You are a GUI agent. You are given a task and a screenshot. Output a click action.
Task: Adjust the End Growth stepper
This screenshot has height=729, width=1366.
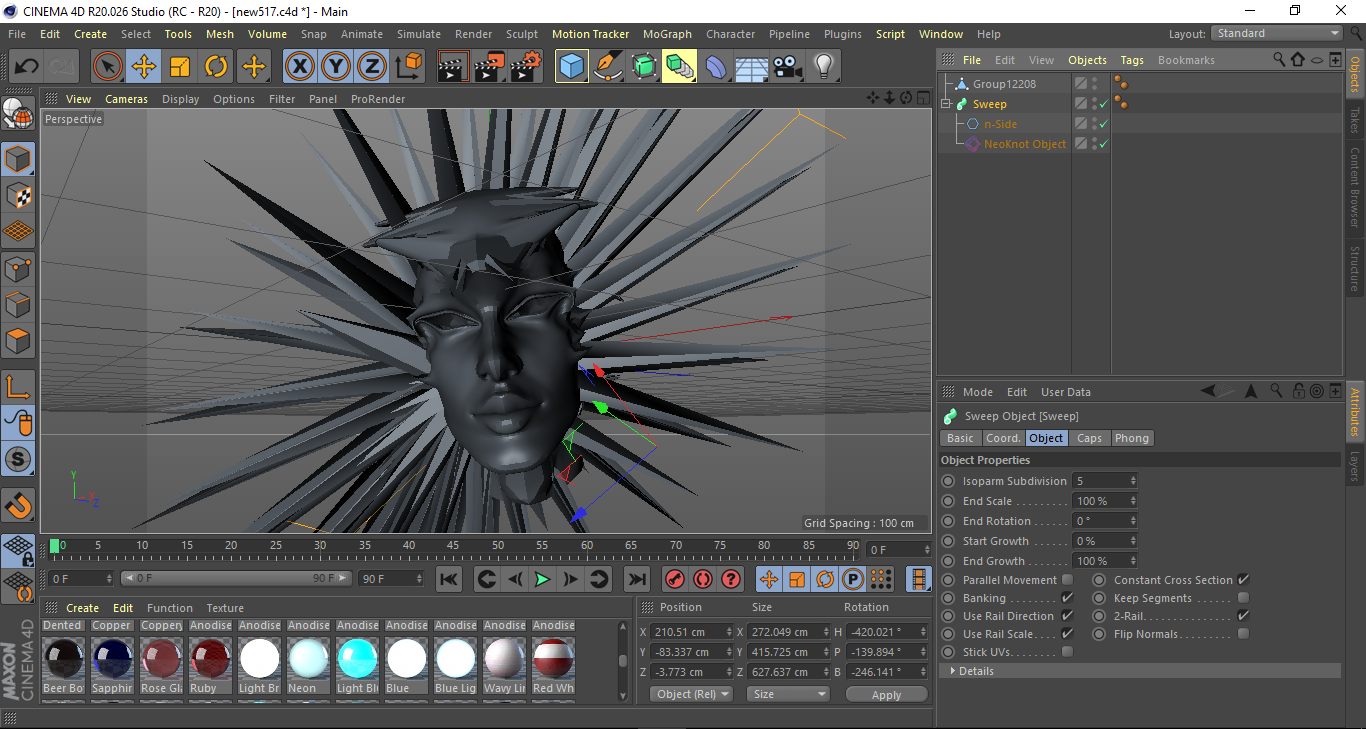point(1133,561)
